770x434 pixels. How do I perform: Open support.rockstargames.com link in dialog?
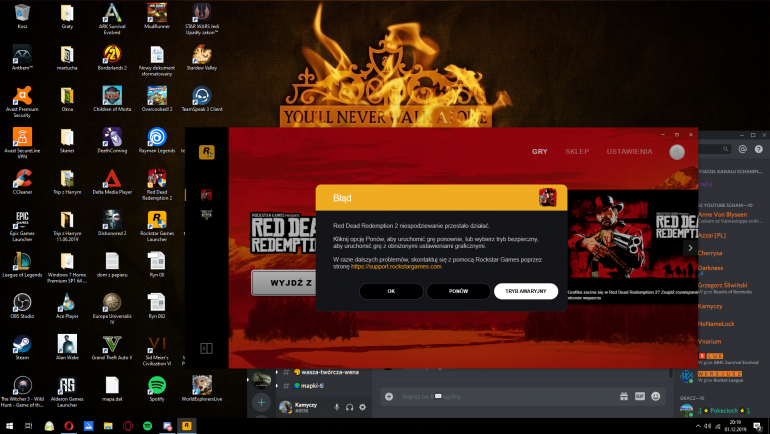coord(396,267)
